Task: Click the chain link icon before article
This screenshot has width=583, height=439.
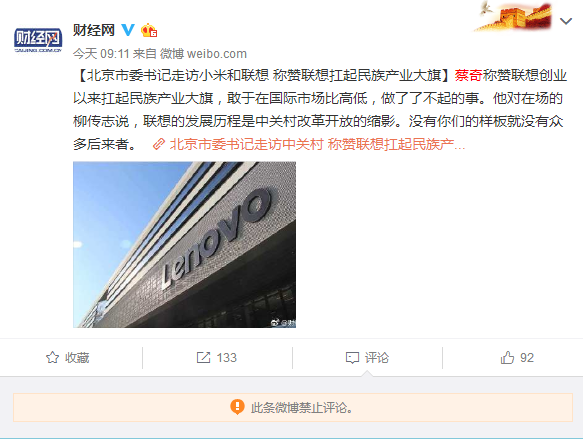Action: click(159, 144)
